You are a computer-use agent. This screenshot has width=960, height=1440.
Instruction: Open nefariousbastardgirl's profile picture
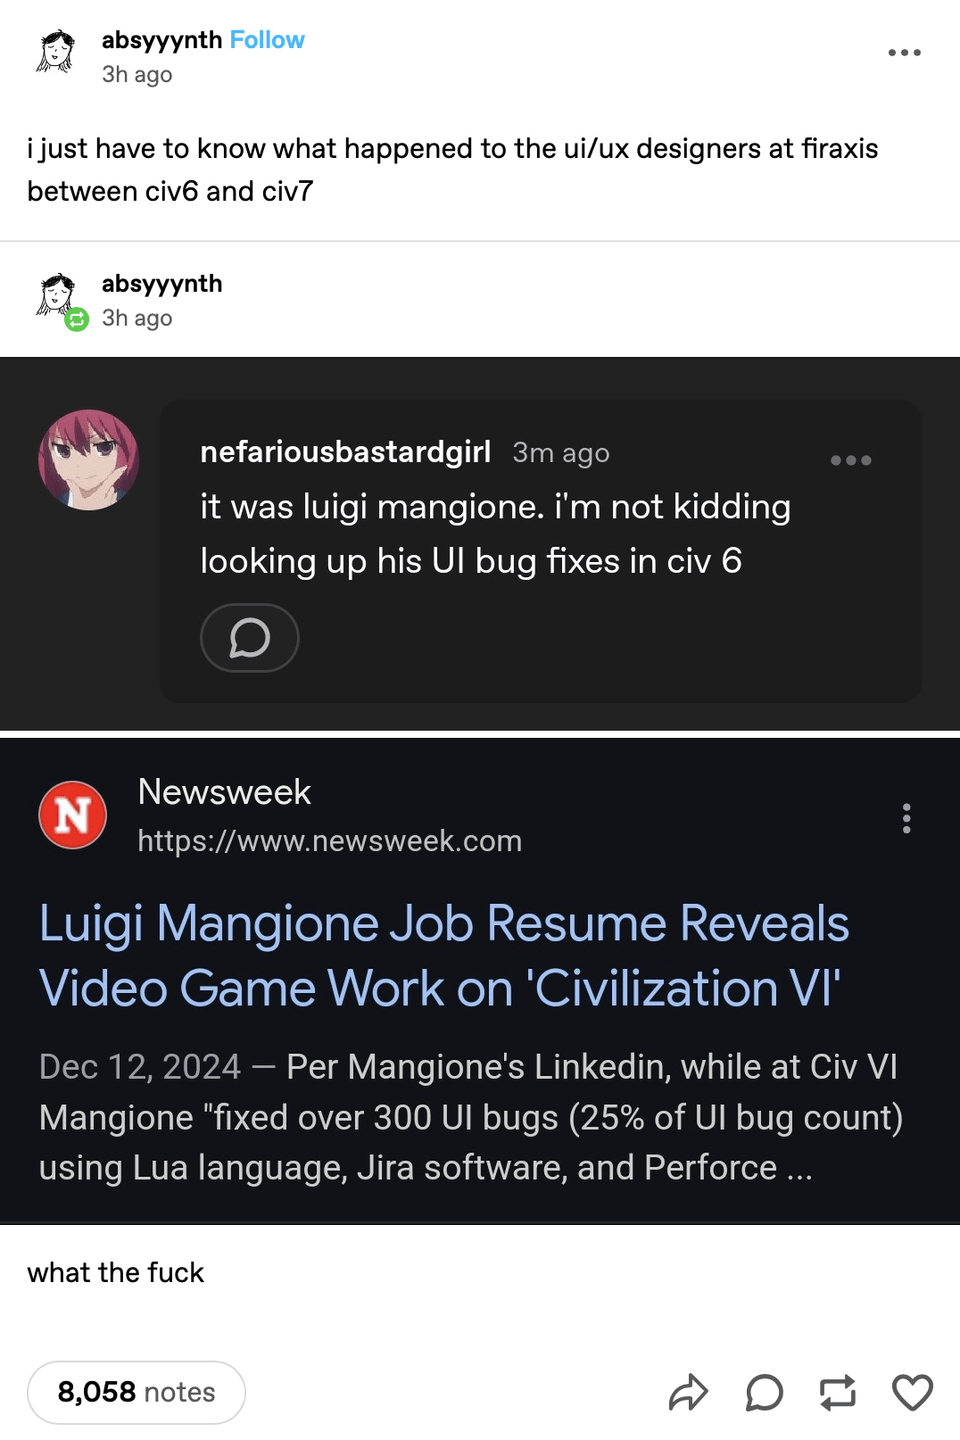click(x=88, y=459)
